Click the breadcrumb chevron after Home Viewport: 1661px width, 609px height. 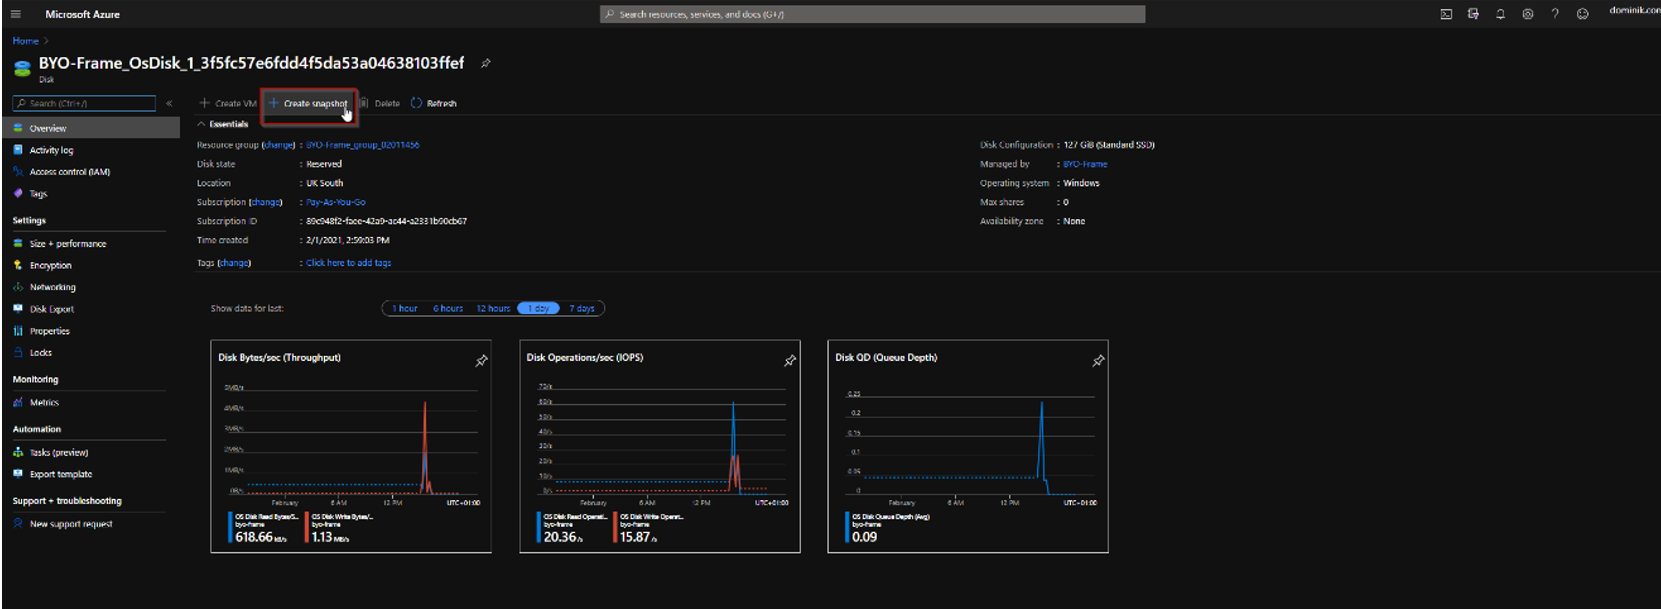coord(46,41)
